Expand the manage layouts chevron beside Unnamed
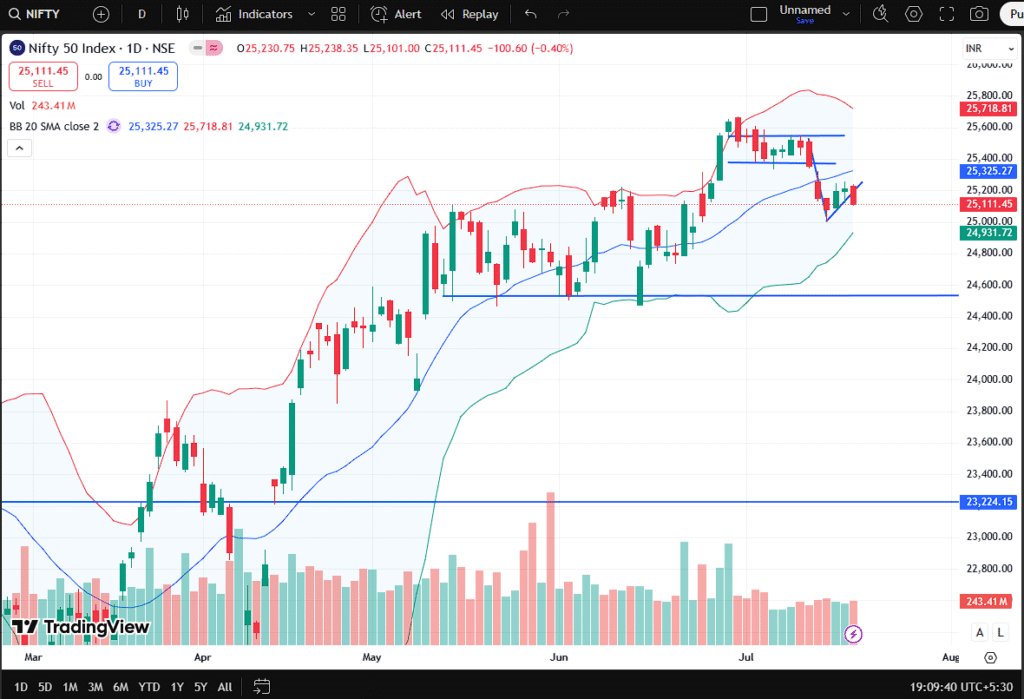The width and height of the screenshot is (1024, 699). (846, 14)
